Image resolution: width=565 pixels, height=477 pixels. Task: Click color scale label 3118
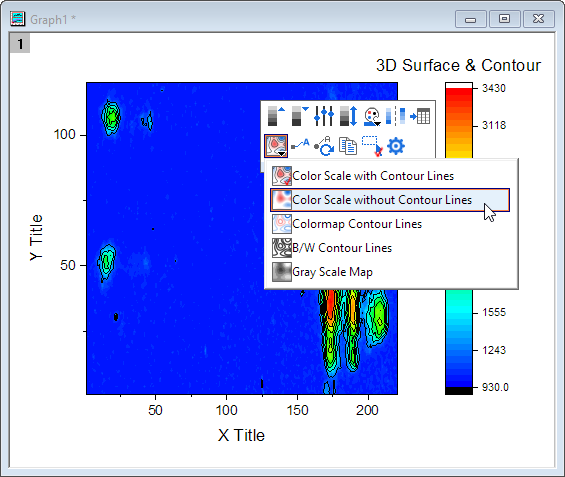point(494,125)
